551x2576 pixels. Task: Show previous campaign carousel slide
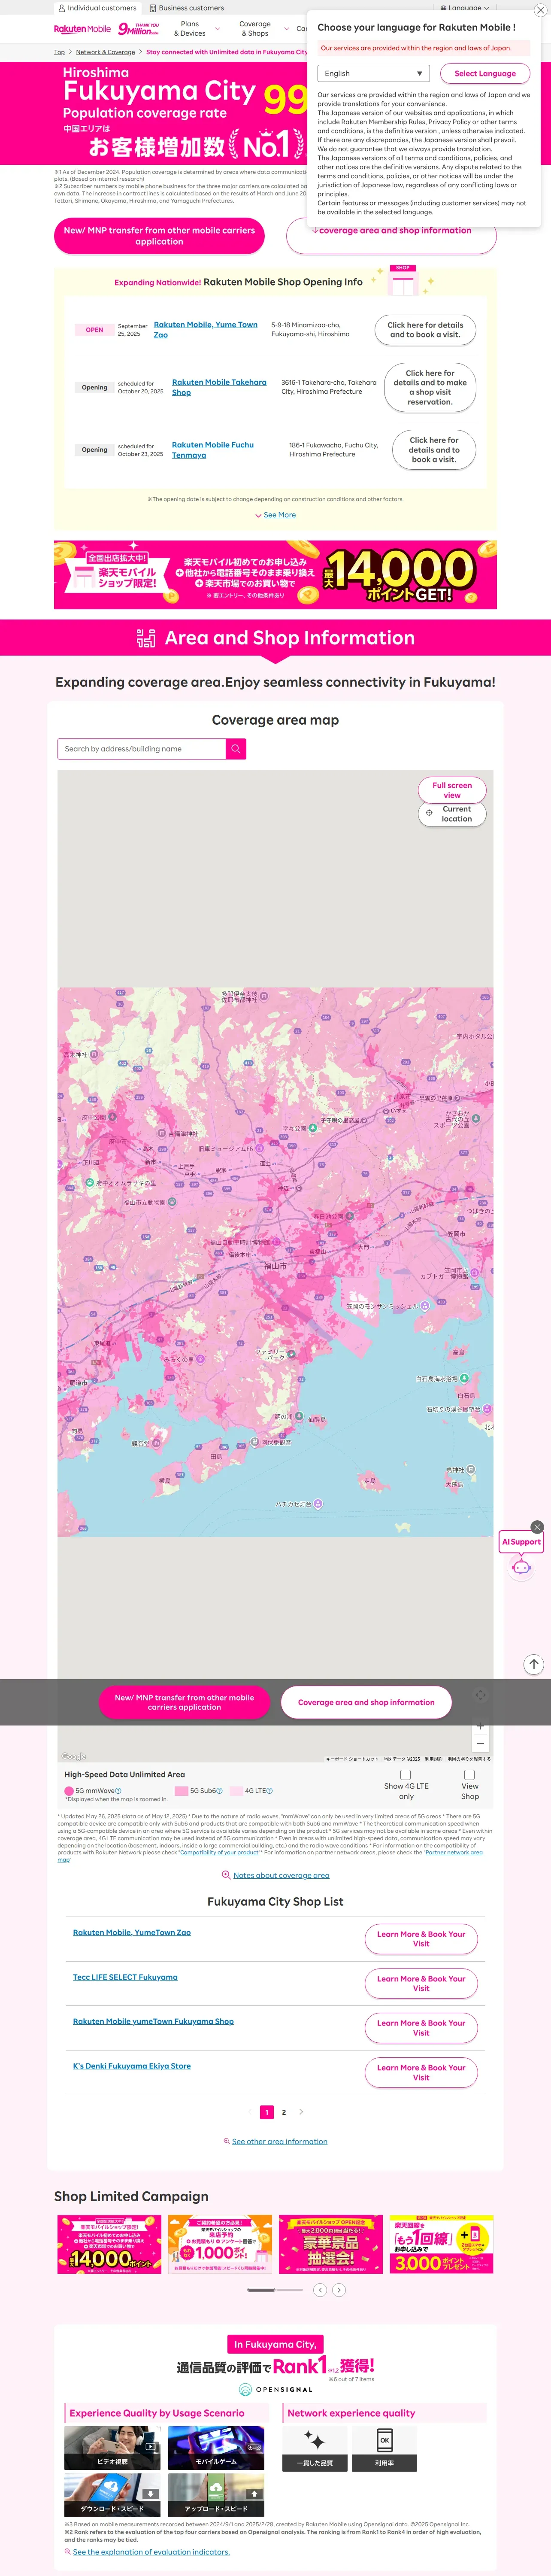tap(320, 2290)
